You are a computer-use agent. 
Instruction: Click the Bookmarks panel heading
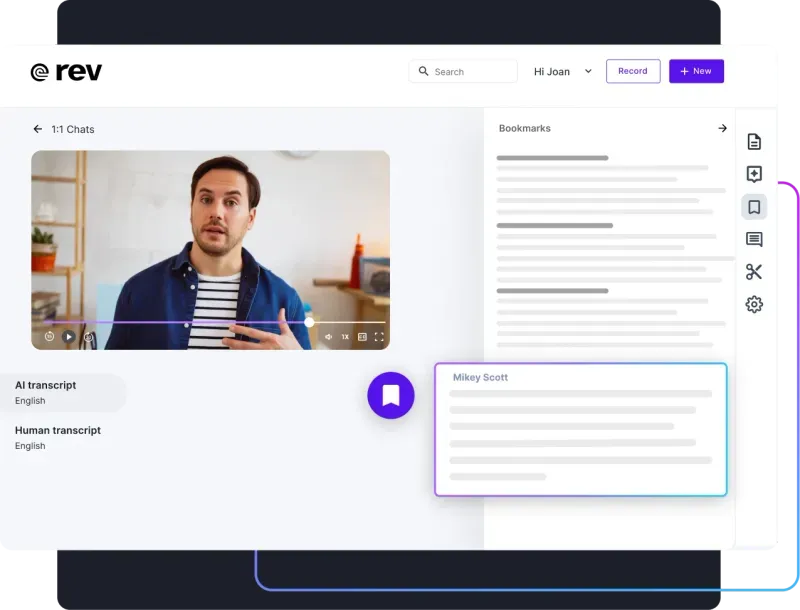tap(524, 129)
